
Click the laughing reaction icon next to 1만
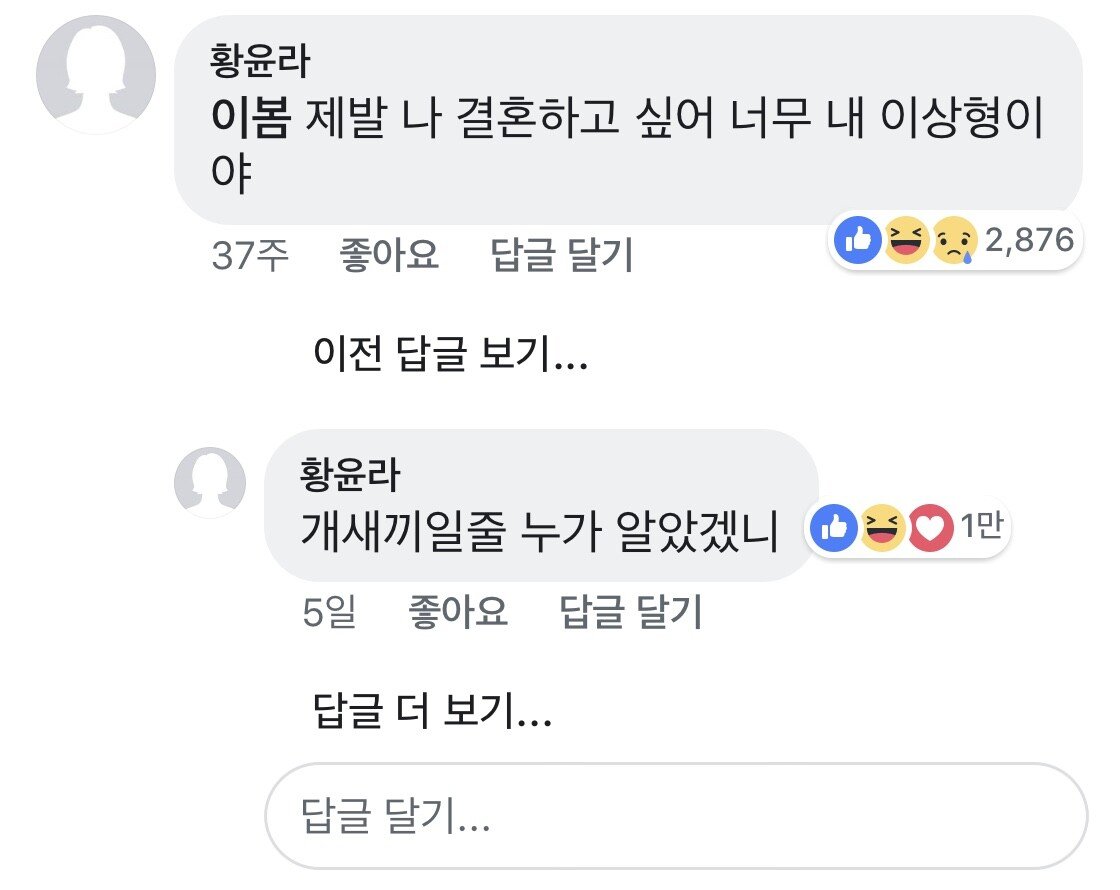[x=881, y=529]
